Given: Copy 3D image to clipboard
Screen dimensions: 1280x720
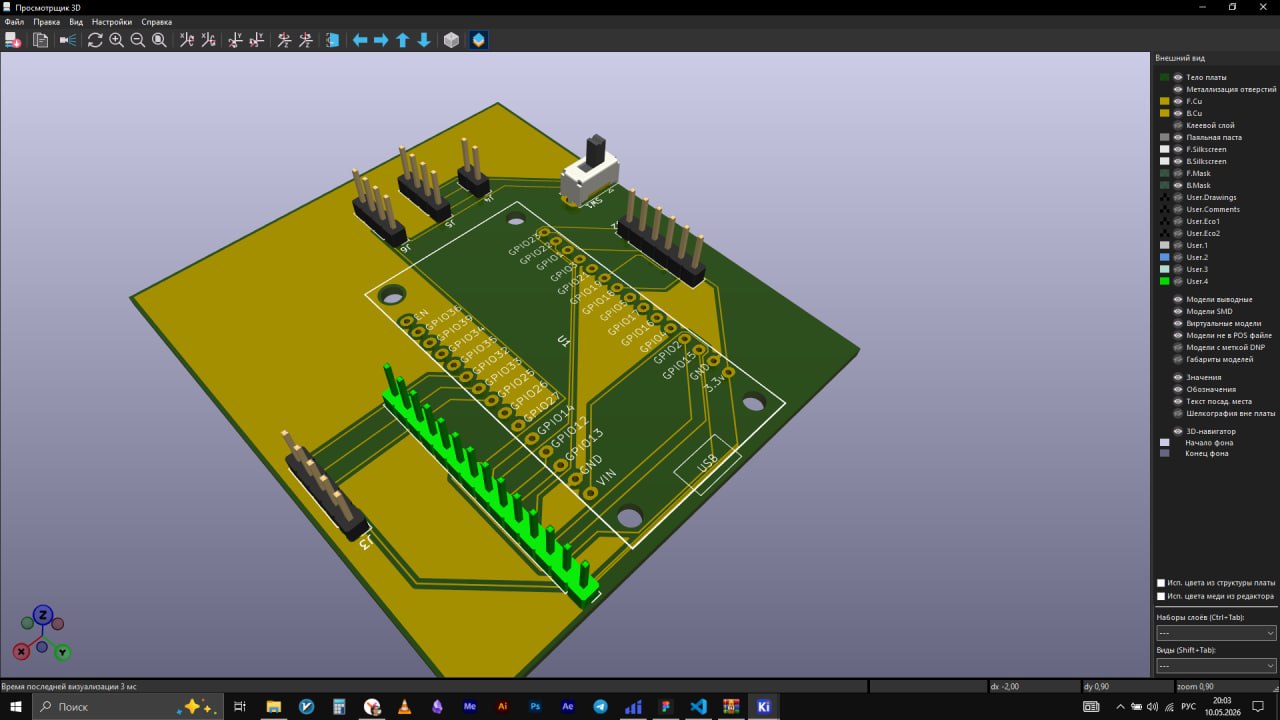Looking at the screenshot, I should 41,40.
